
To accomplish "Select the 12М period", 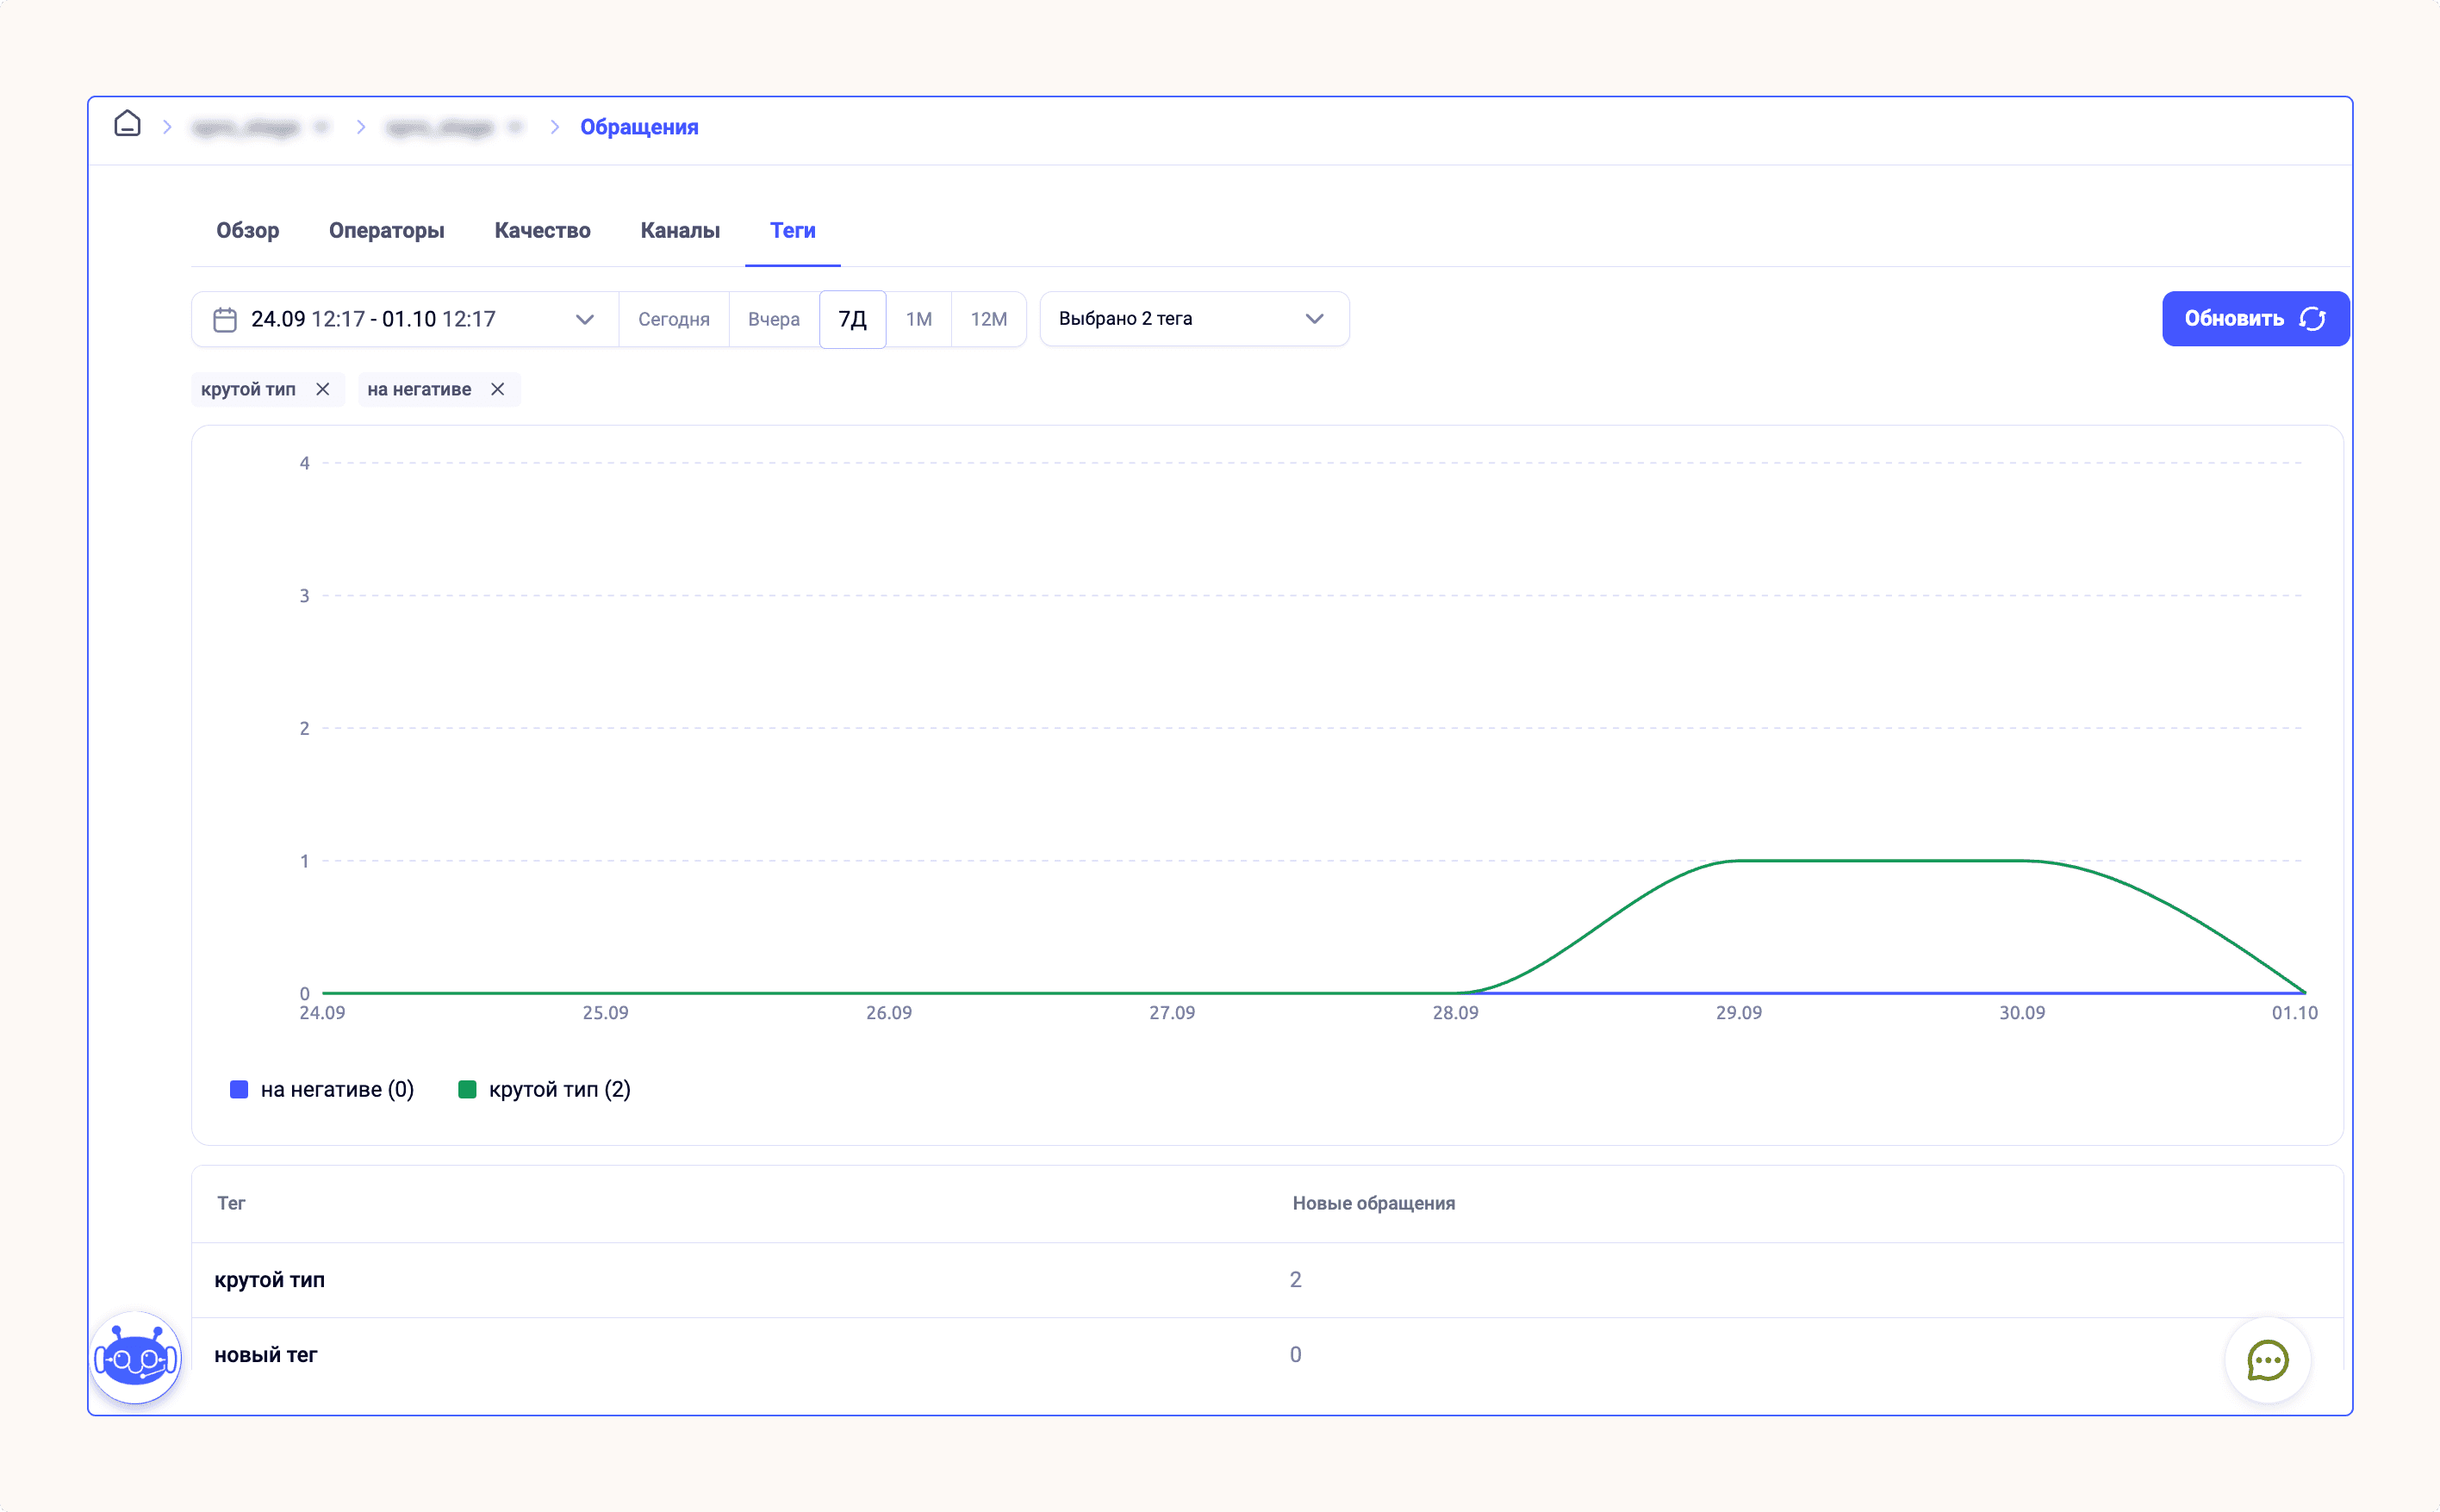I will point(989,320).
